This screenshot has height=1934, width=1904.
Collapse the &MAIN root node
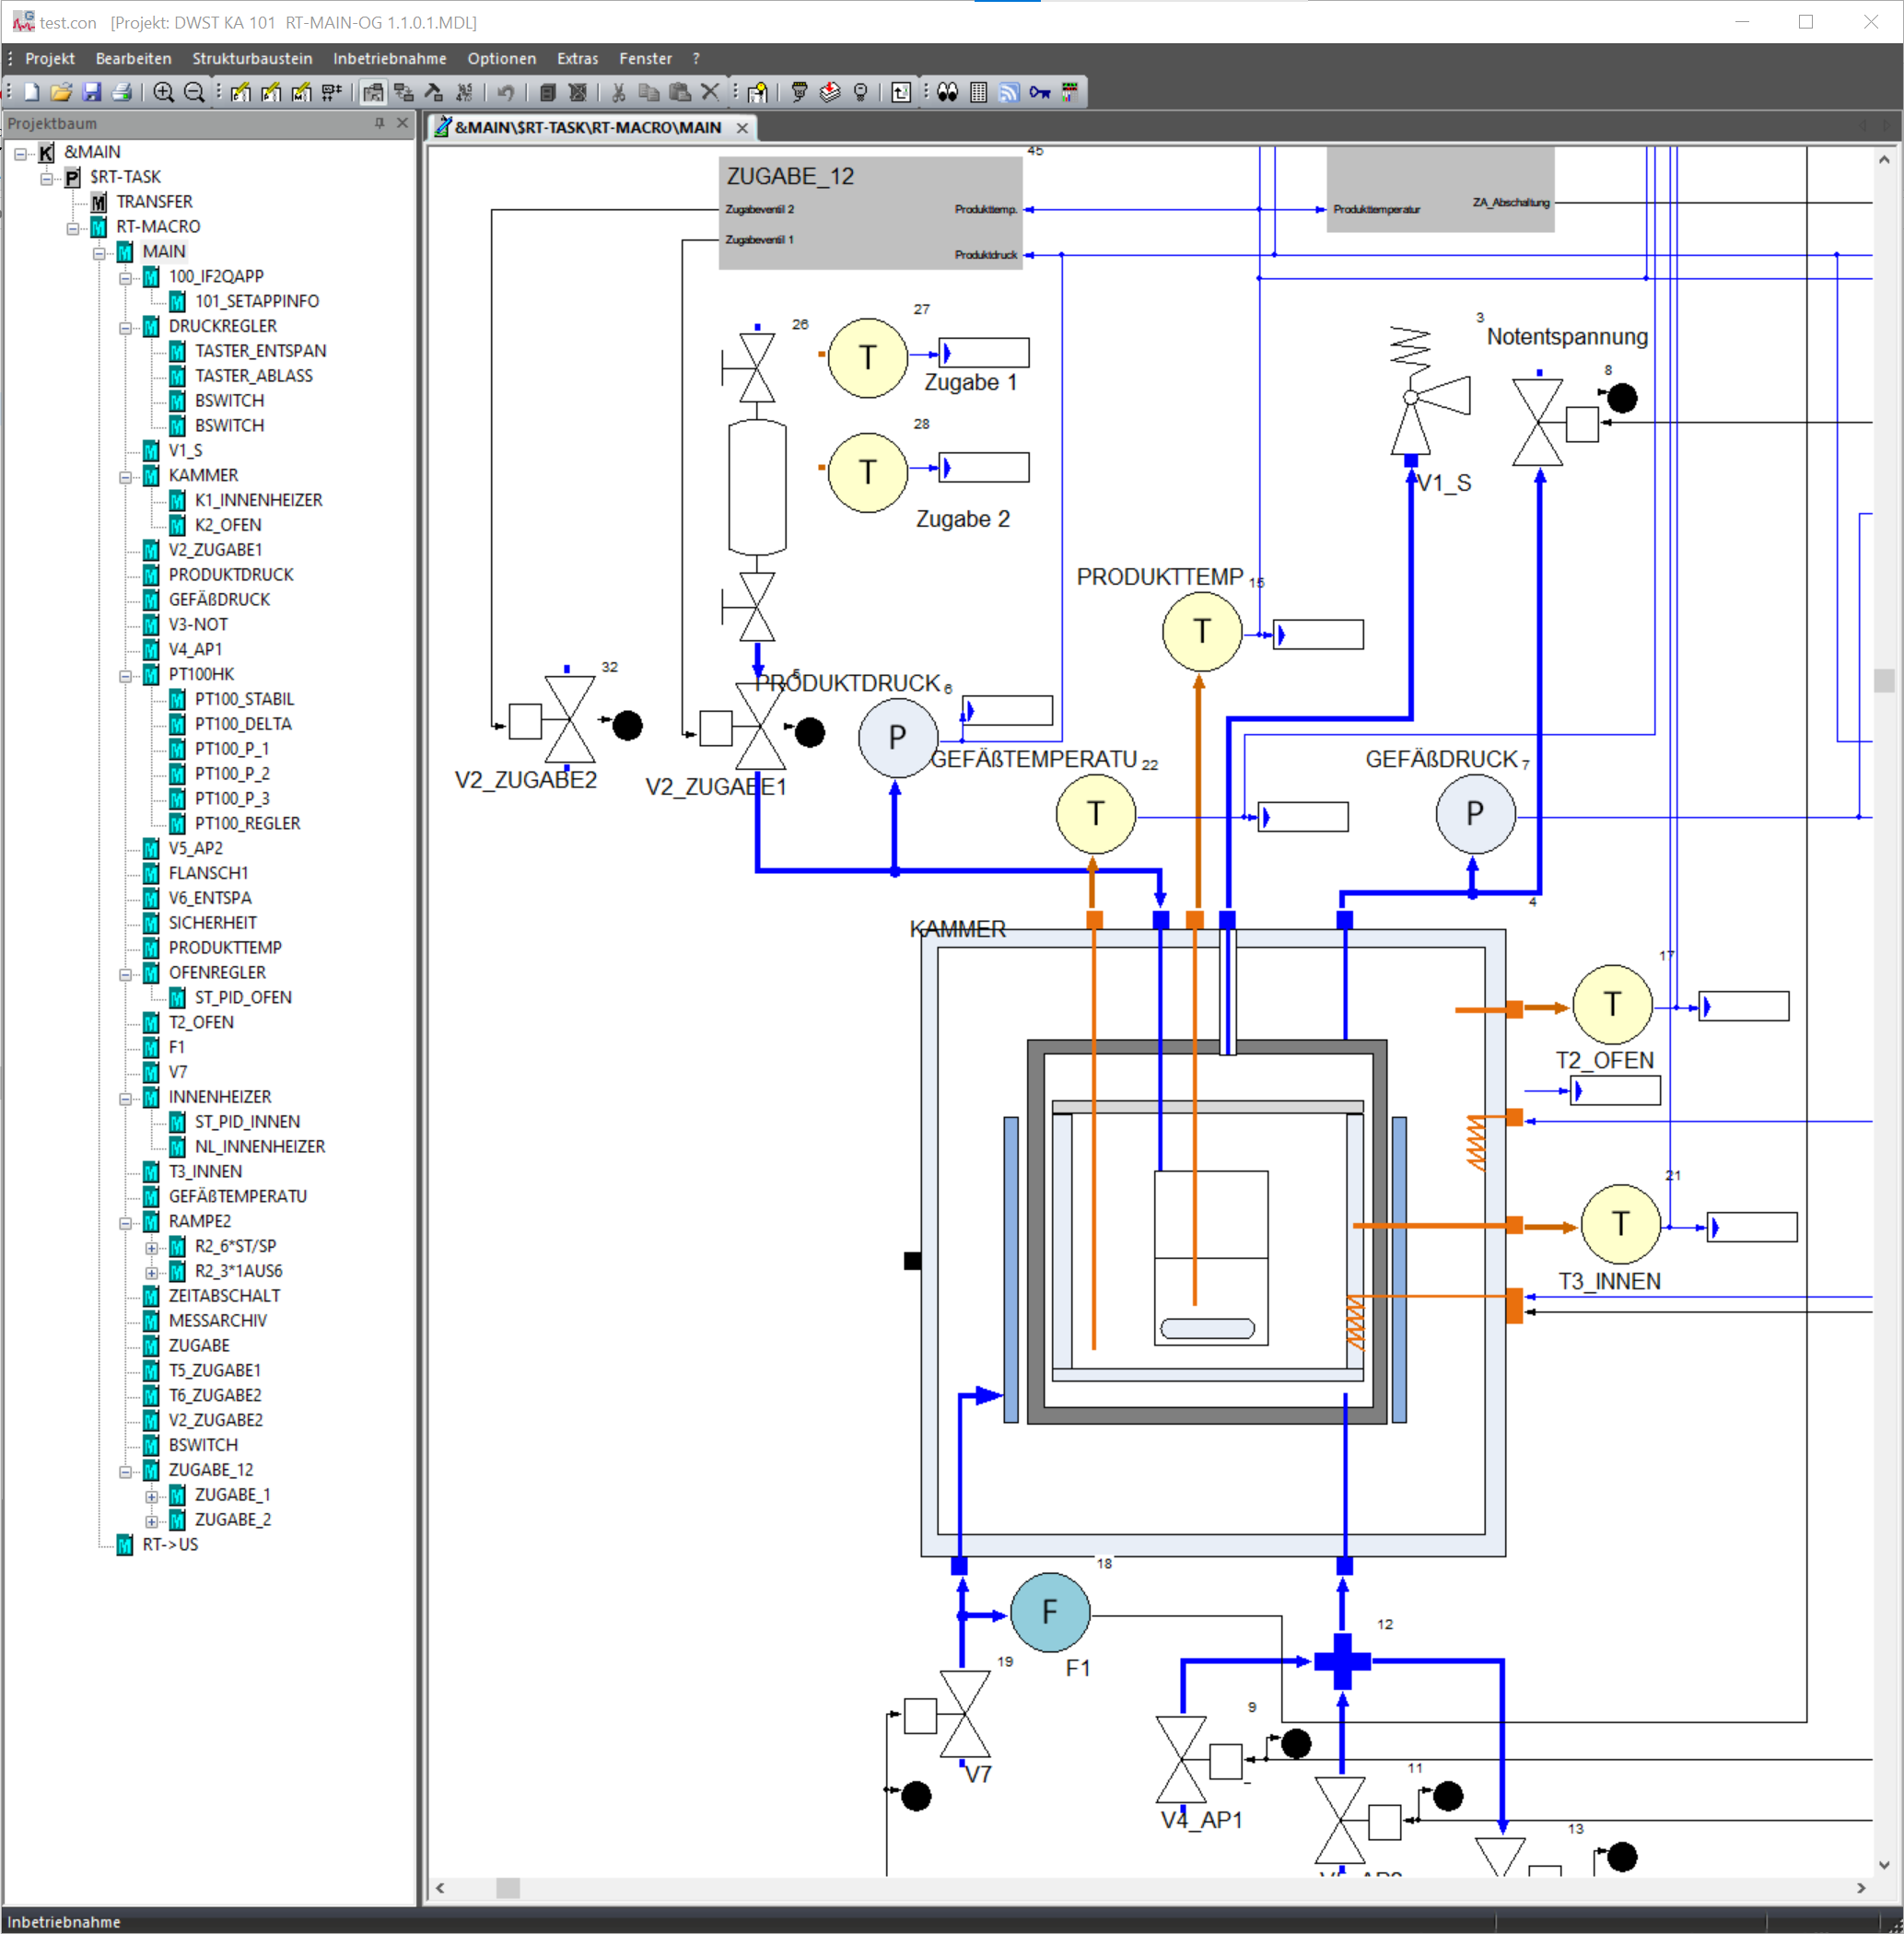pyautogui.click(x=21, y=153)
